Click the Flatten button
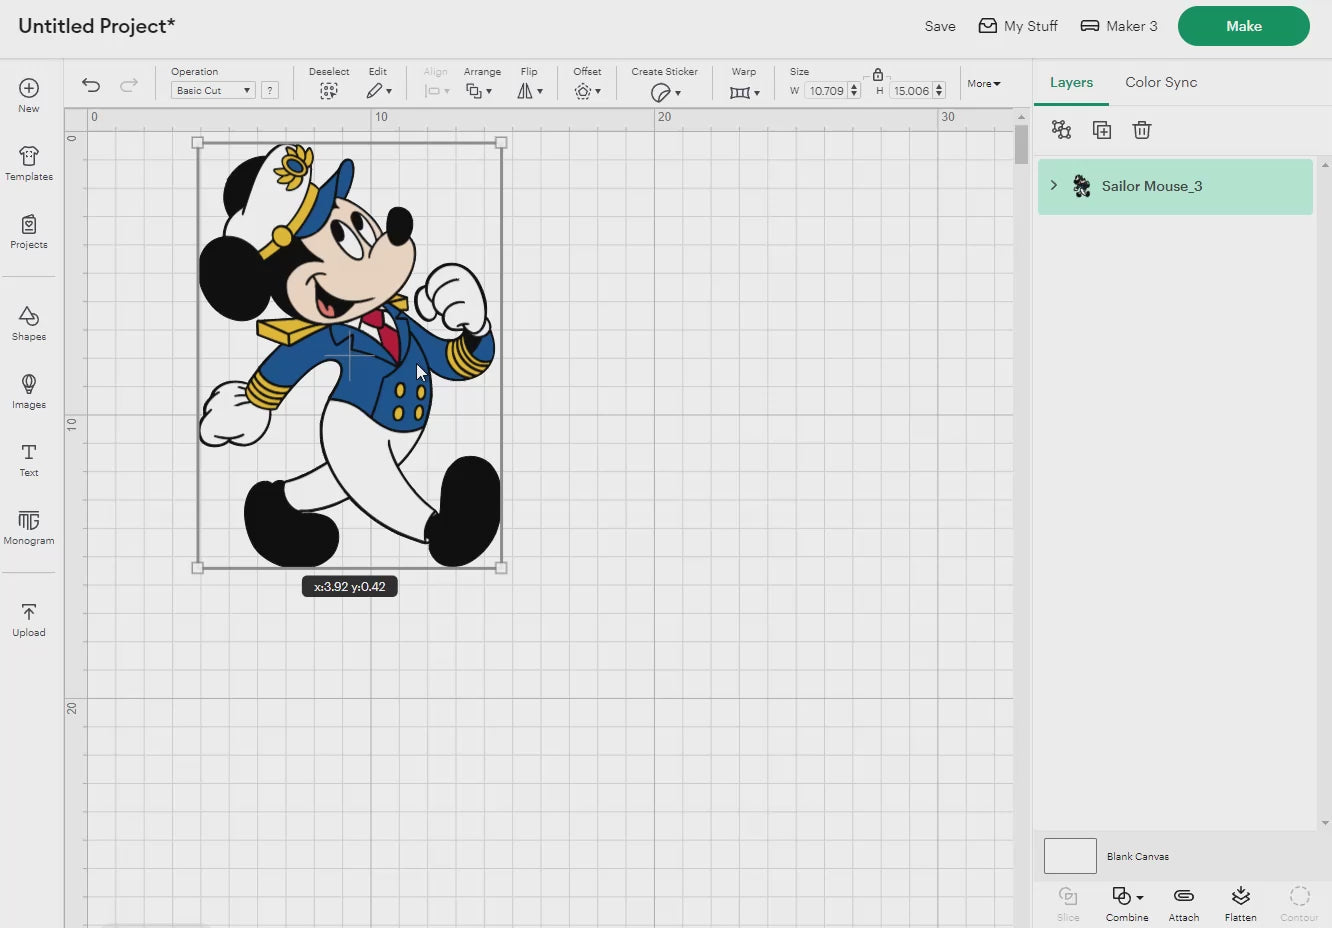The width and height of the screenshot is (1332, 928). pyautogui.click(x=1240, y=903)
